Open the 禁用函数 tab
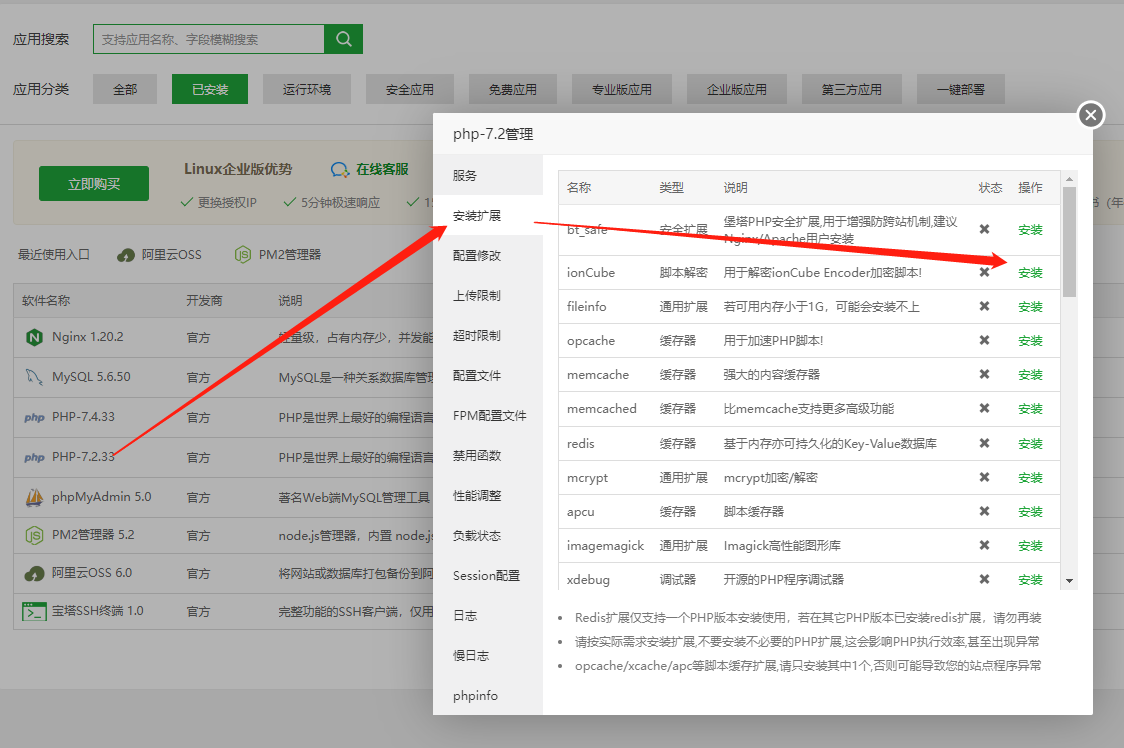The width and height of the screenshot is (1124, 748). (487, 455)
